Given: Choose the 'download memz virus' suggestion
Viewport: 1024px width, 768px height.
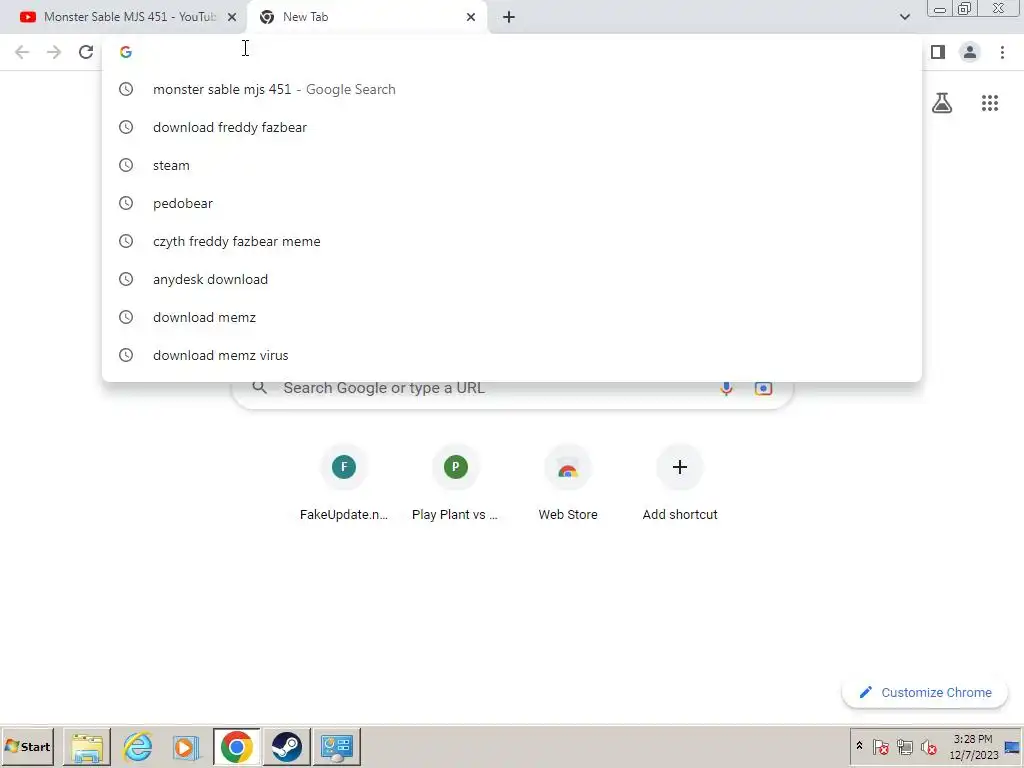Looking at the screenshot, I should [x=511, y=355].
